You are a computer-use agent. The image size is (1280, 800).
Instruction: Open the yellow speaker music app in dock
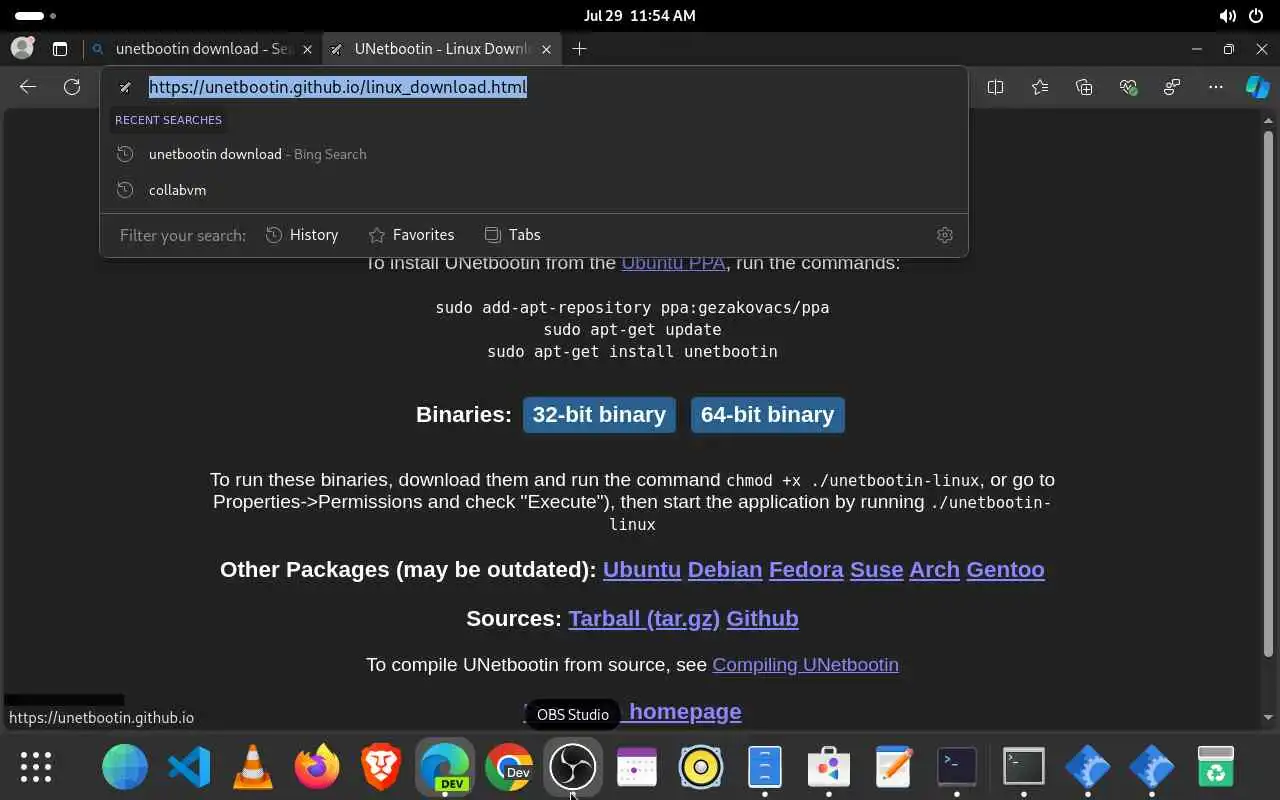click(x=701, y=767)
